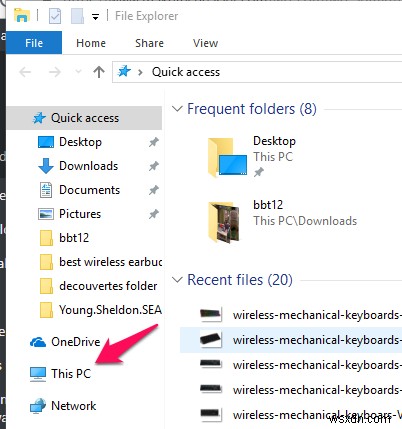Open Documents in navigation pane
This screenshot has height=429, width=402.
(89, 190)
